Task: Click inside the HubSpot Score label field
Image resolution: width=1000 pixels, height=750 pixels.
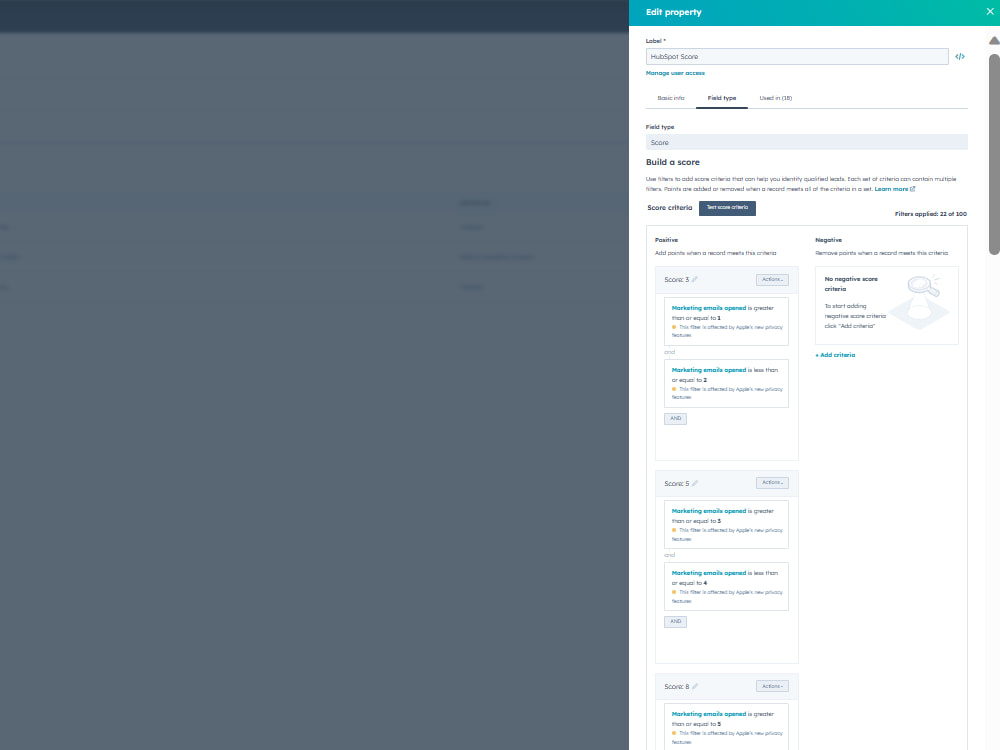Action: click(x=796, y=56)
